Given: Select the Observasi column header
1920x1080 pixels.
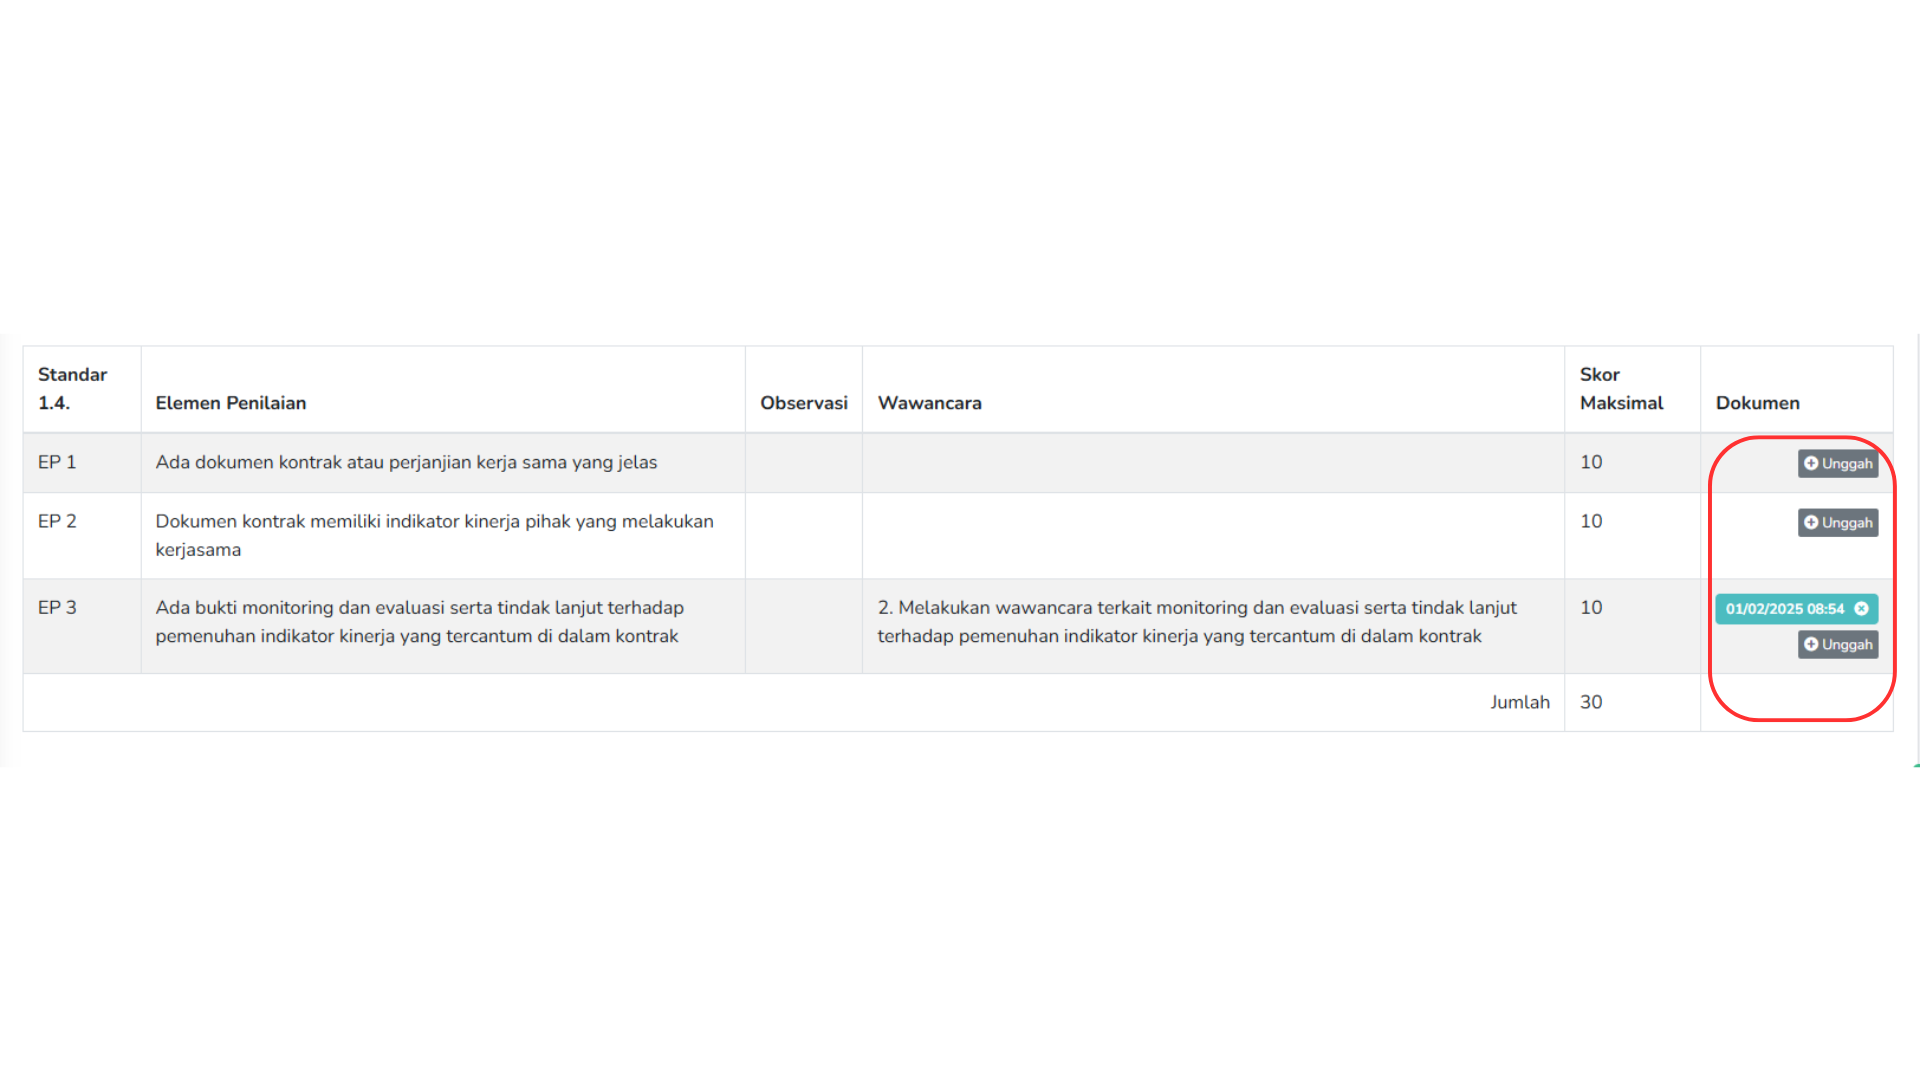Looking at the screenshot, I should point(803,403).
